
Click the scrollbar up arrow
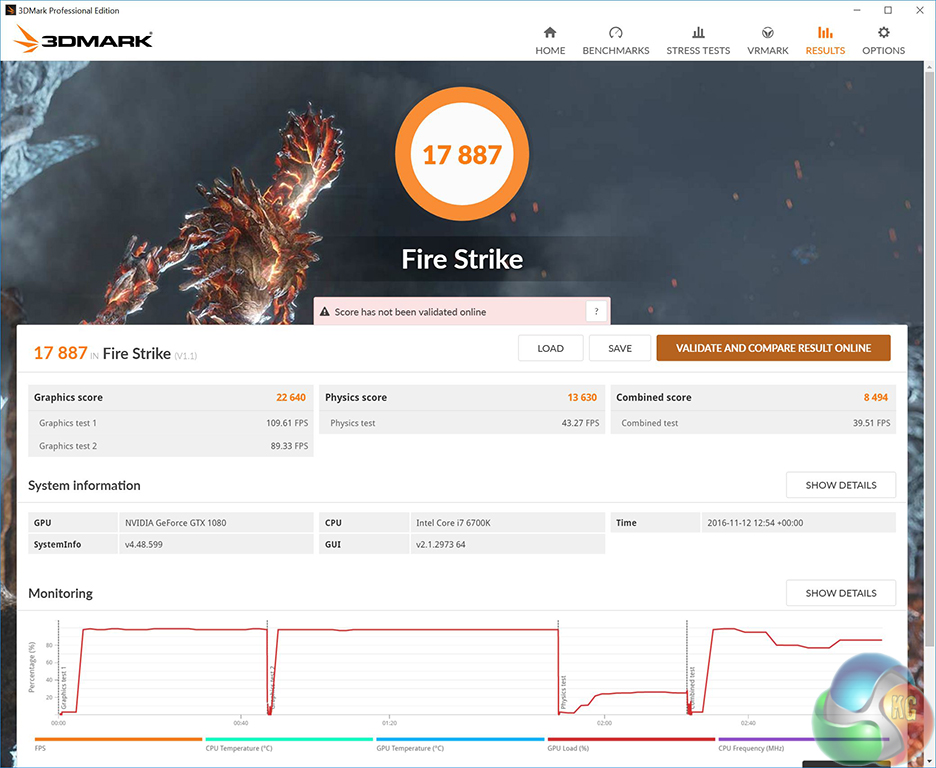pyautogui.click(x=929, y=66)
